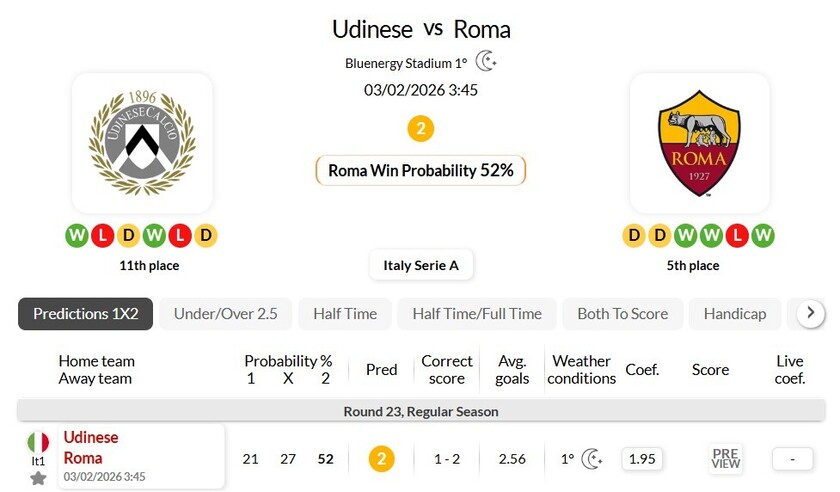Open the Both To Score tab

click(622, 314)
